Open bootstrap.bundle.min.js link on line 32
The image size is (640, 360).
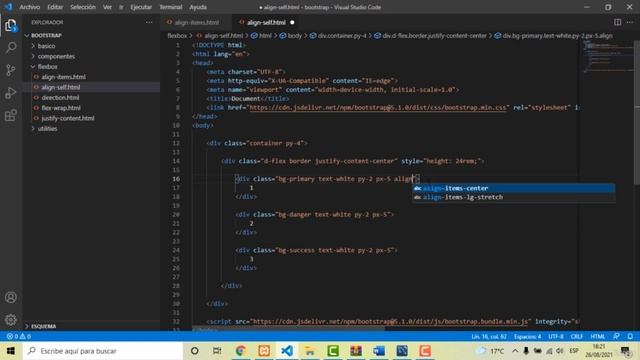[x=391, y=322]
